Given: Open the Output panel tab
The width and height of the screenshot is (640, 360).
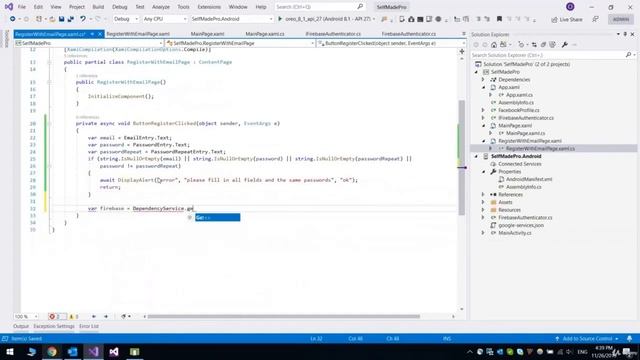Looking at the screenshot, I should [21, 326].
